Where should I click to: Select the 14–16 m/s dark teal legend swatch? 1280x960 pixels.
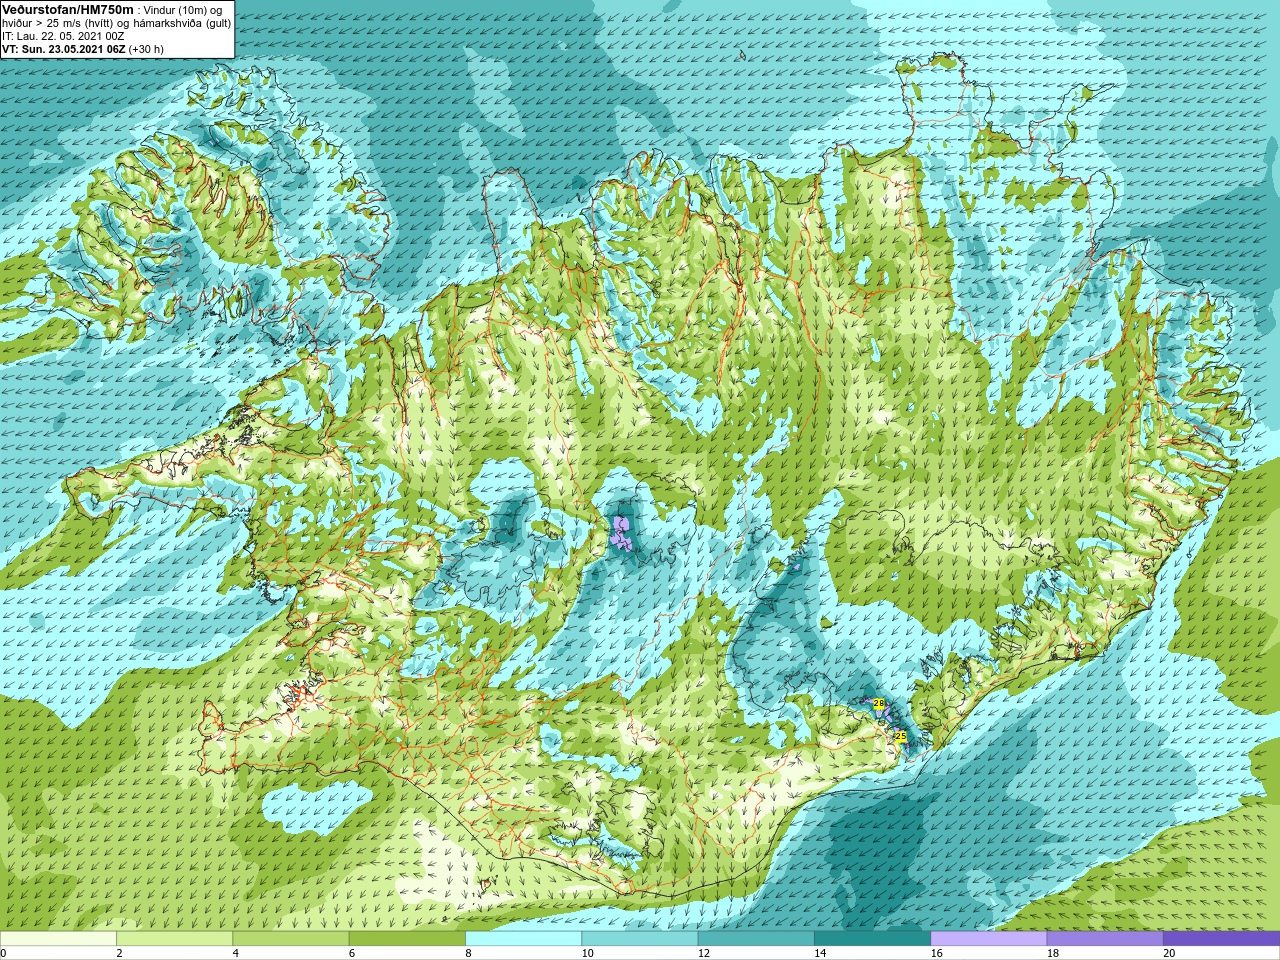872,939
